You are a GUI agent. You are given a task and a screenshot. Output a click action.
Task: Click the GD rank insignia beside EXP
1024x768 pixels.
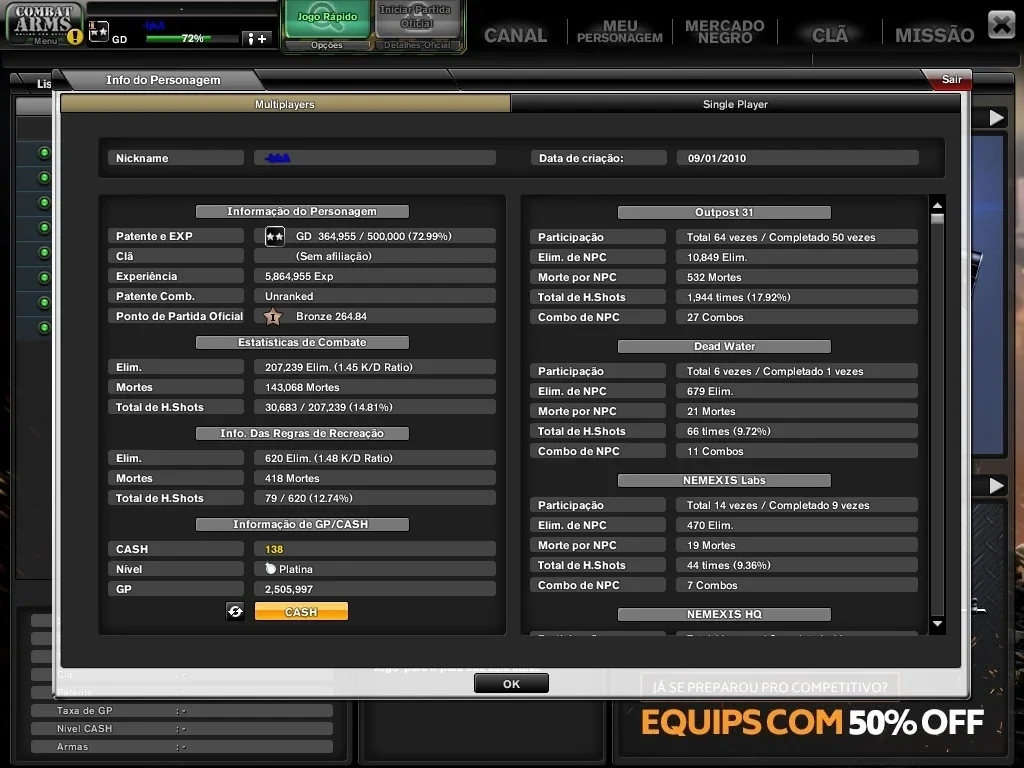(x=274, y=236)
